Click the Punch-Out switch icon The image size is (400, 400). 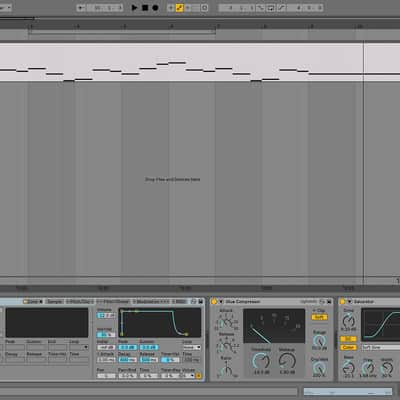[282, 8]
